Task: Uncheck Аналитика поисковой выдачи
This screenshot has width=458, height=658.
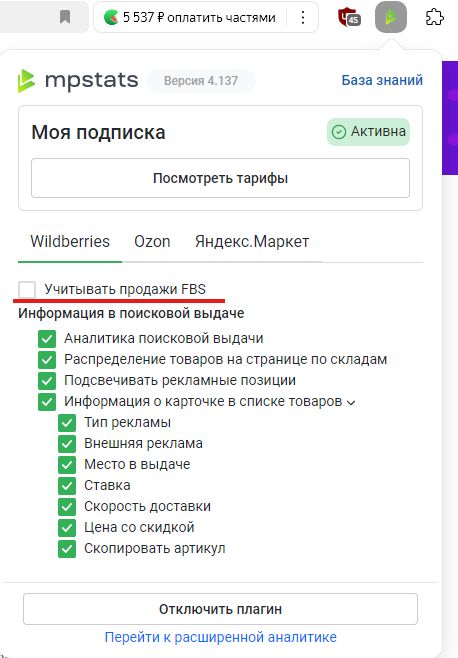Action: coord(47,339)
